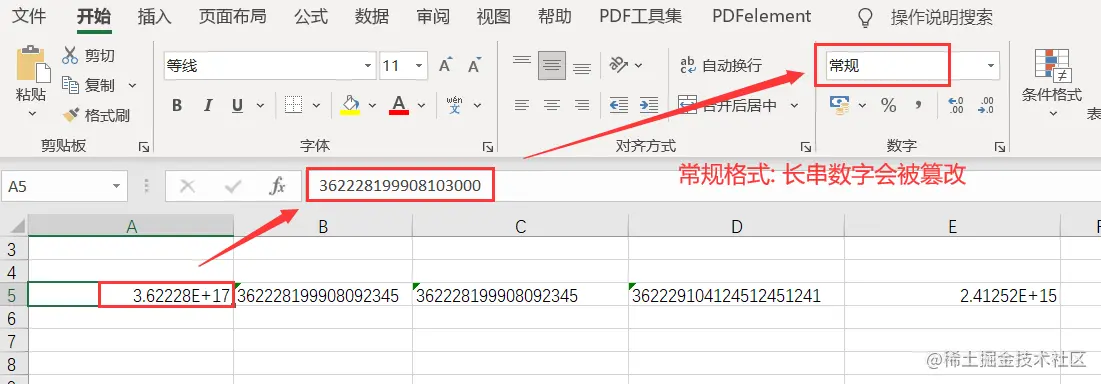Click the Paste clipboard icon
The height and width of the screenshot is (384, 1101).
33,65
